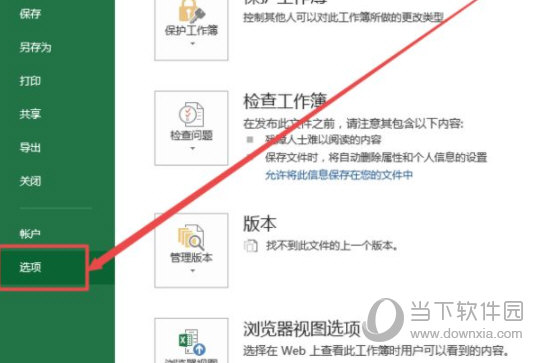The image size is (547, 363).
Task: Click the text 保存文件时，将自动删除属性和个人信息的设置
Action: tap(376, 157)
